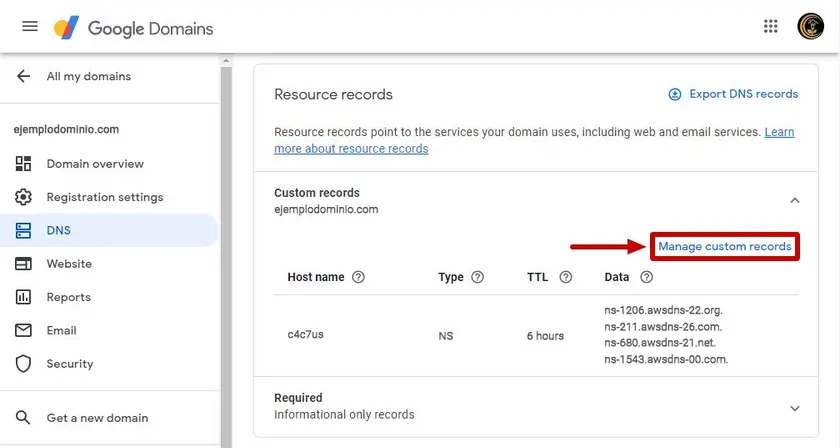The width and height of the screenshot is (840, 448).
Task: Click Manage custom records link
Action: (725, 247)
